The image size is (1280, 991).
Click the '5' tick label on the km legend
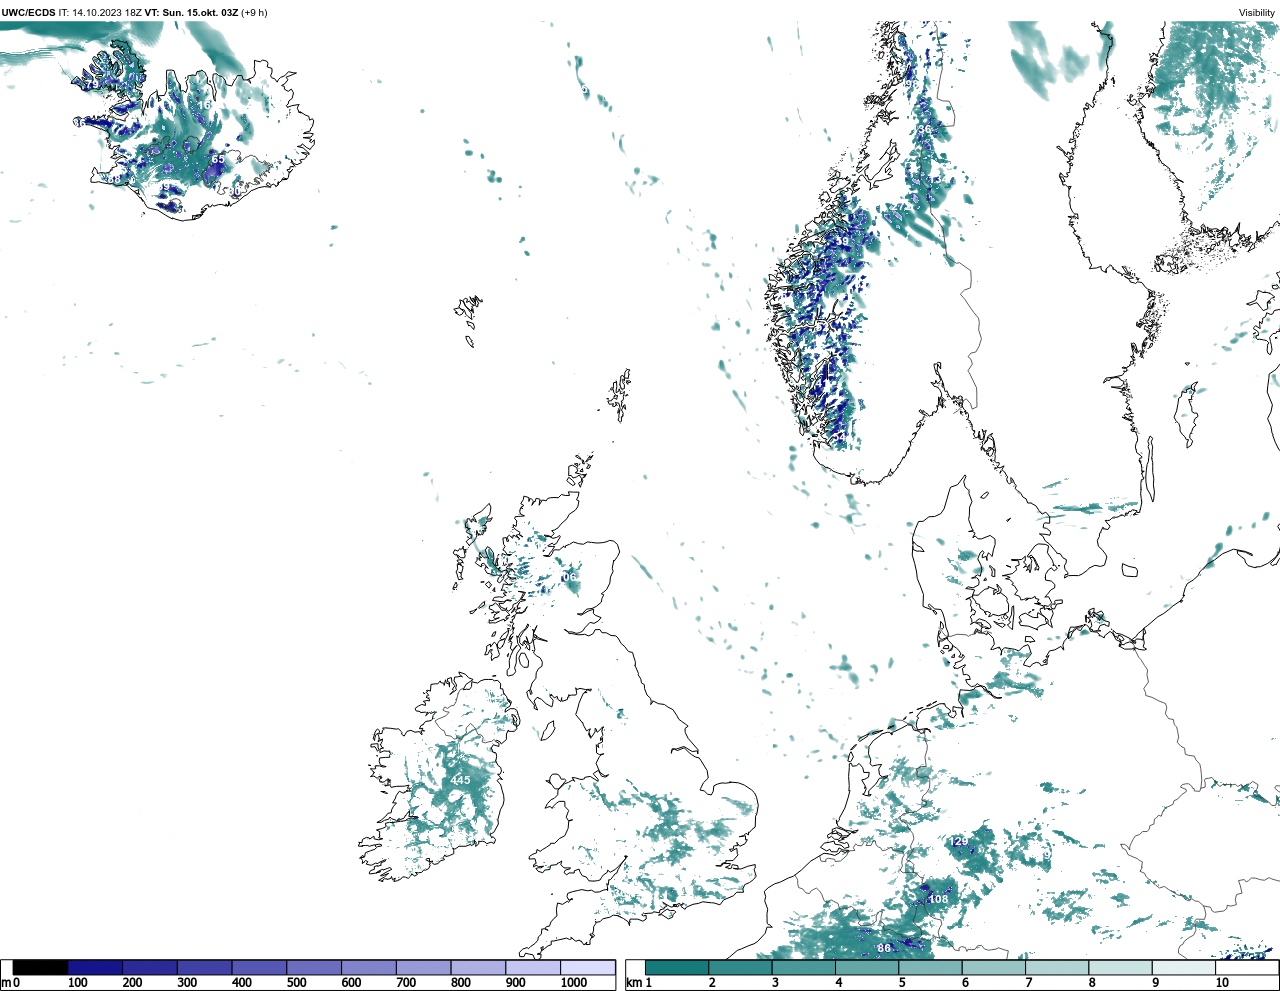pyautogui.click(x=902, y=983)
